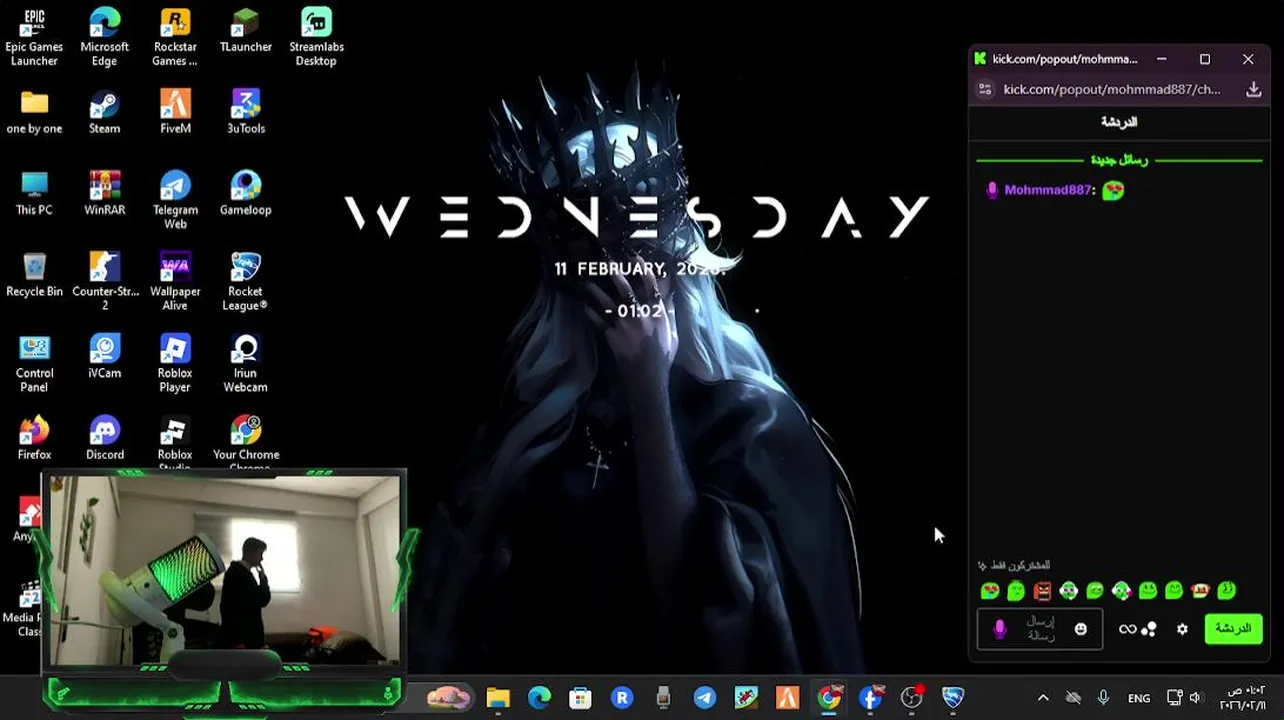
Task: Click the emote in Mohmmad887's chat message
Action: [x=1113, y=190]
